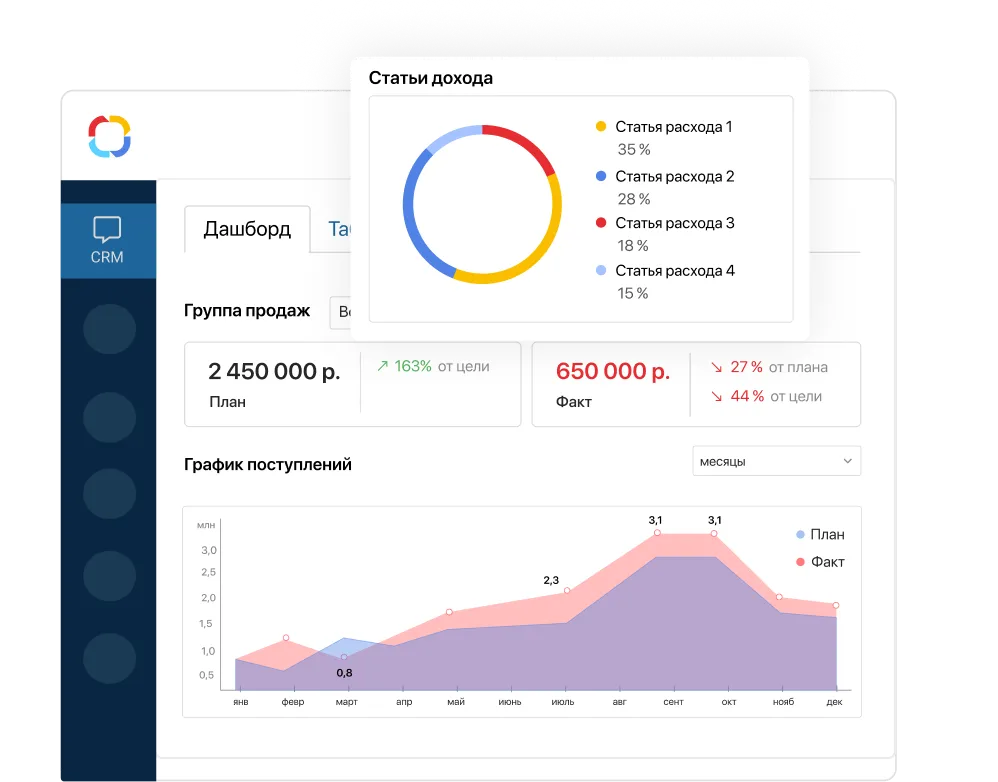Click the сент data point labeled 3,1
Viewport: 998px width, 782px height.
(657, 533)
